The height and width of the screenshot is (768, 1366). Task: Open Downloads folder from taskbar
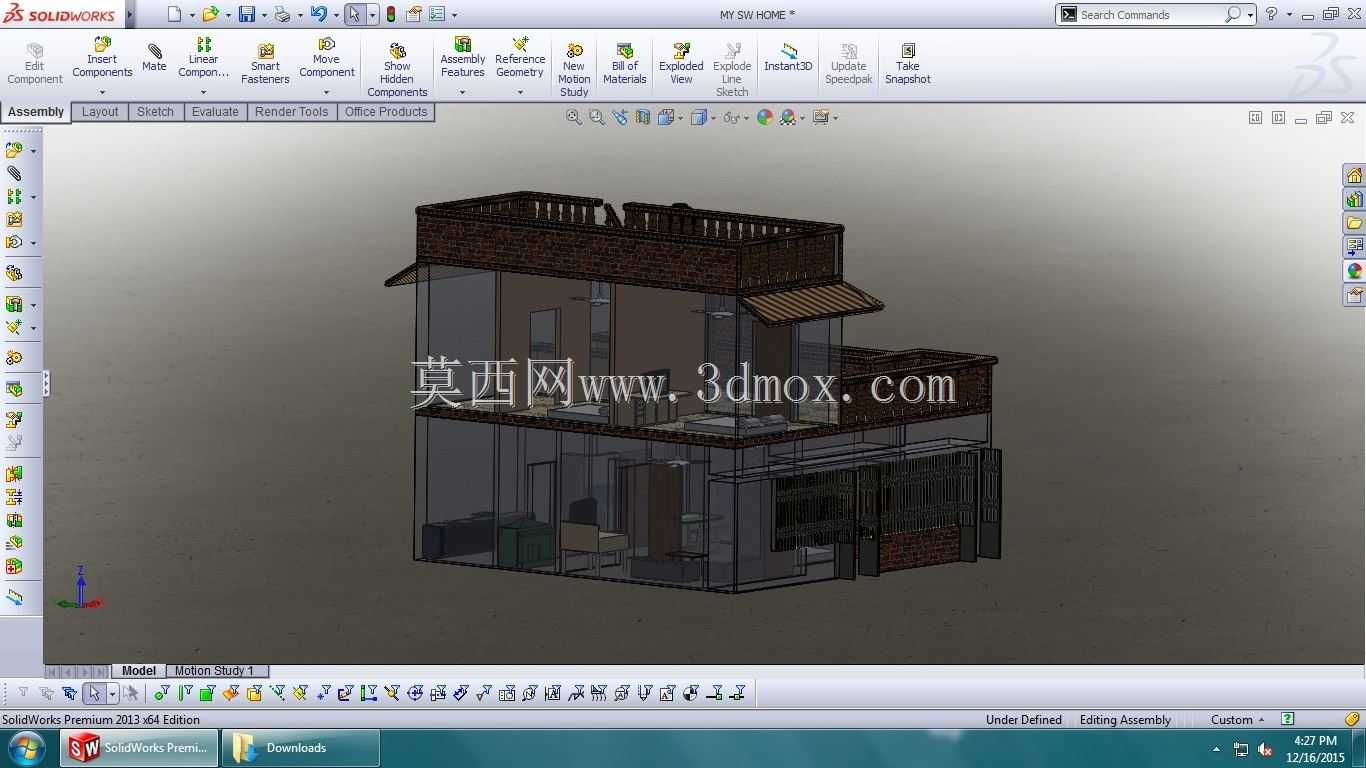click(301, 748)
